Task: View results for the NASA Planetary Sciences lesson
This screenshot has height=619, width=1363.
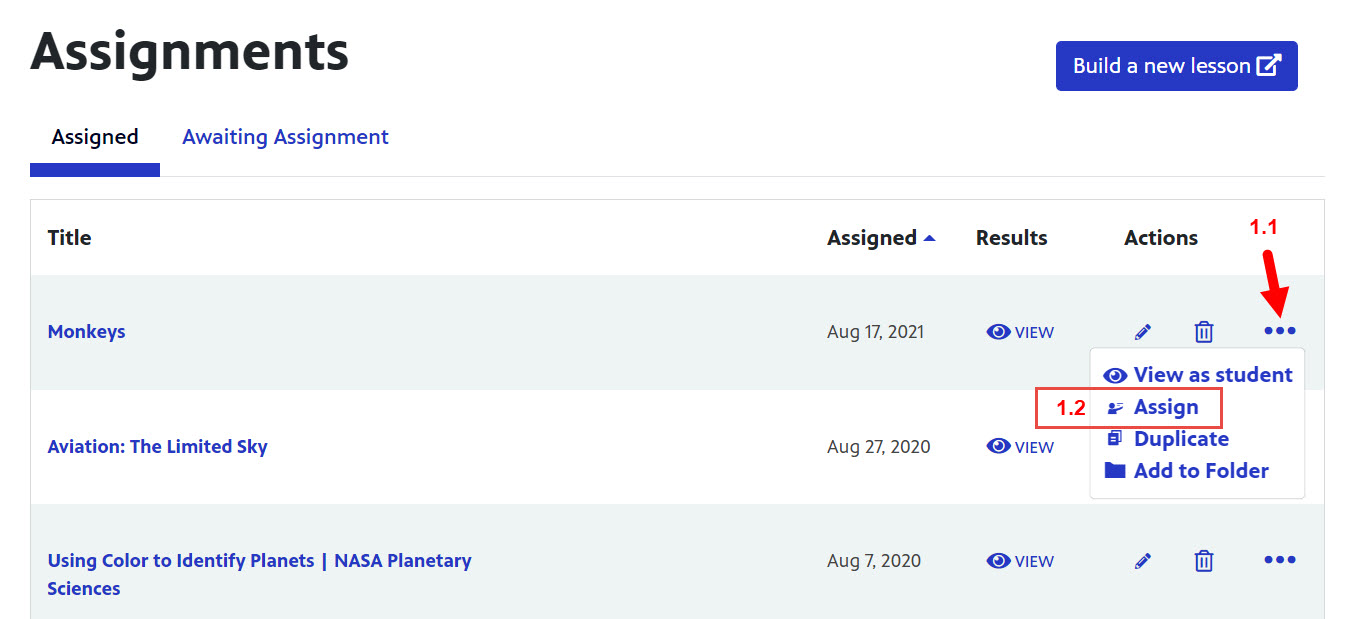Action: tap(1020, 561)
